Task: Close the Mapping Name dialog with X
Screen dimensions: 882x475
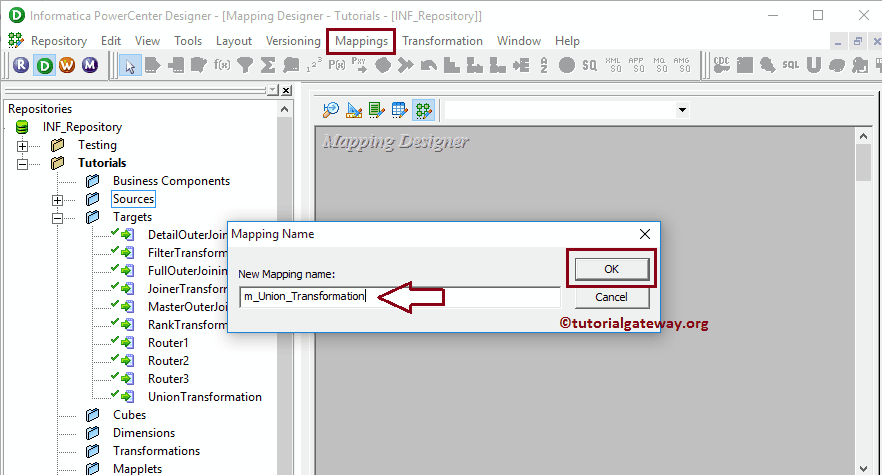Action: tap(645, 234)
